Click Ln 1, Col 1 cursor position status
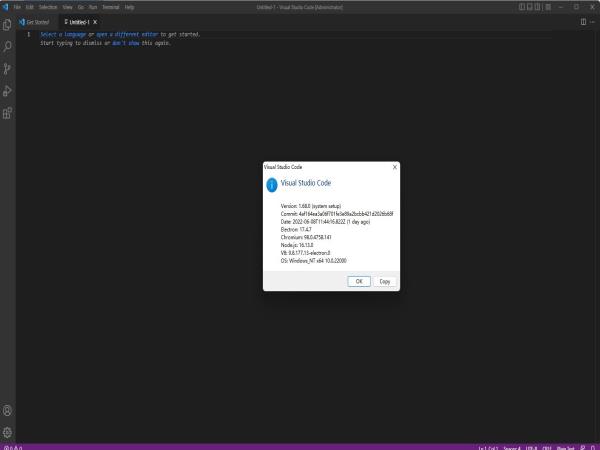600x450 pixels. pos(488,447)
